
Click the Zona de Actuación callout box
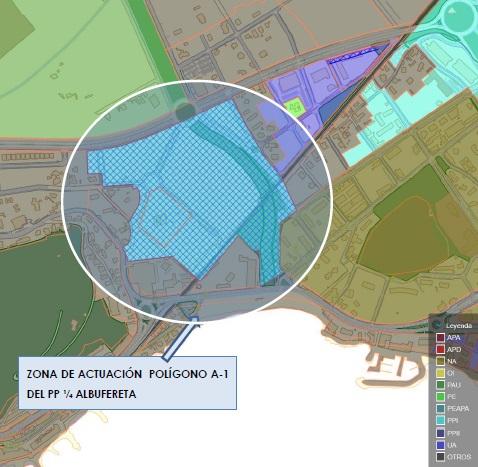[x=127, y=383]
